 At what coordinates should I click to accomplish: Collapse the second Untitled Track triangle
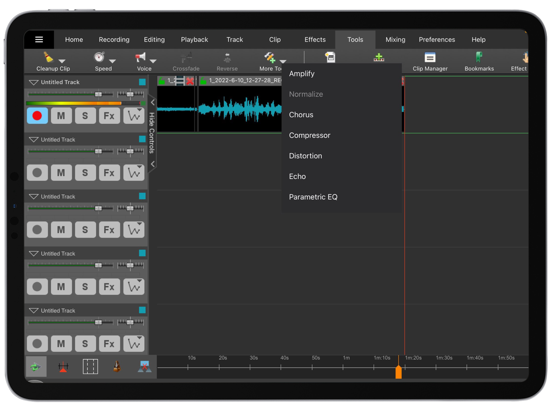(x=33, y=140)
